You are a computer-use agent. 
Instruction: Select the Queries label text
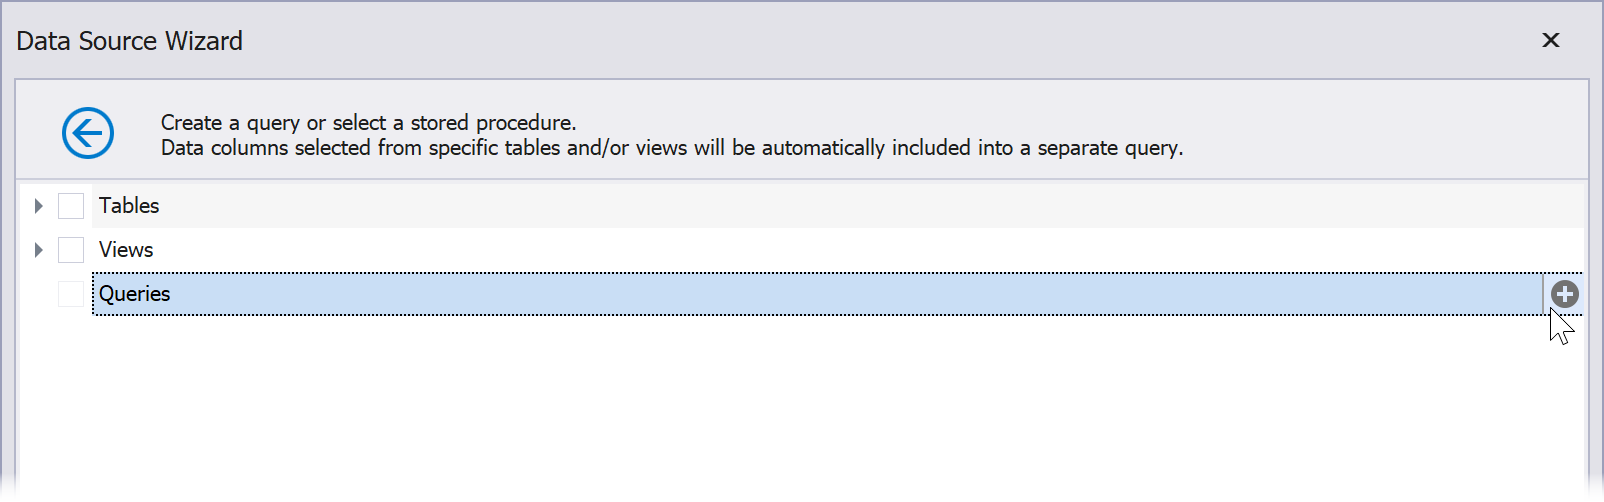[x=135, y=294]
